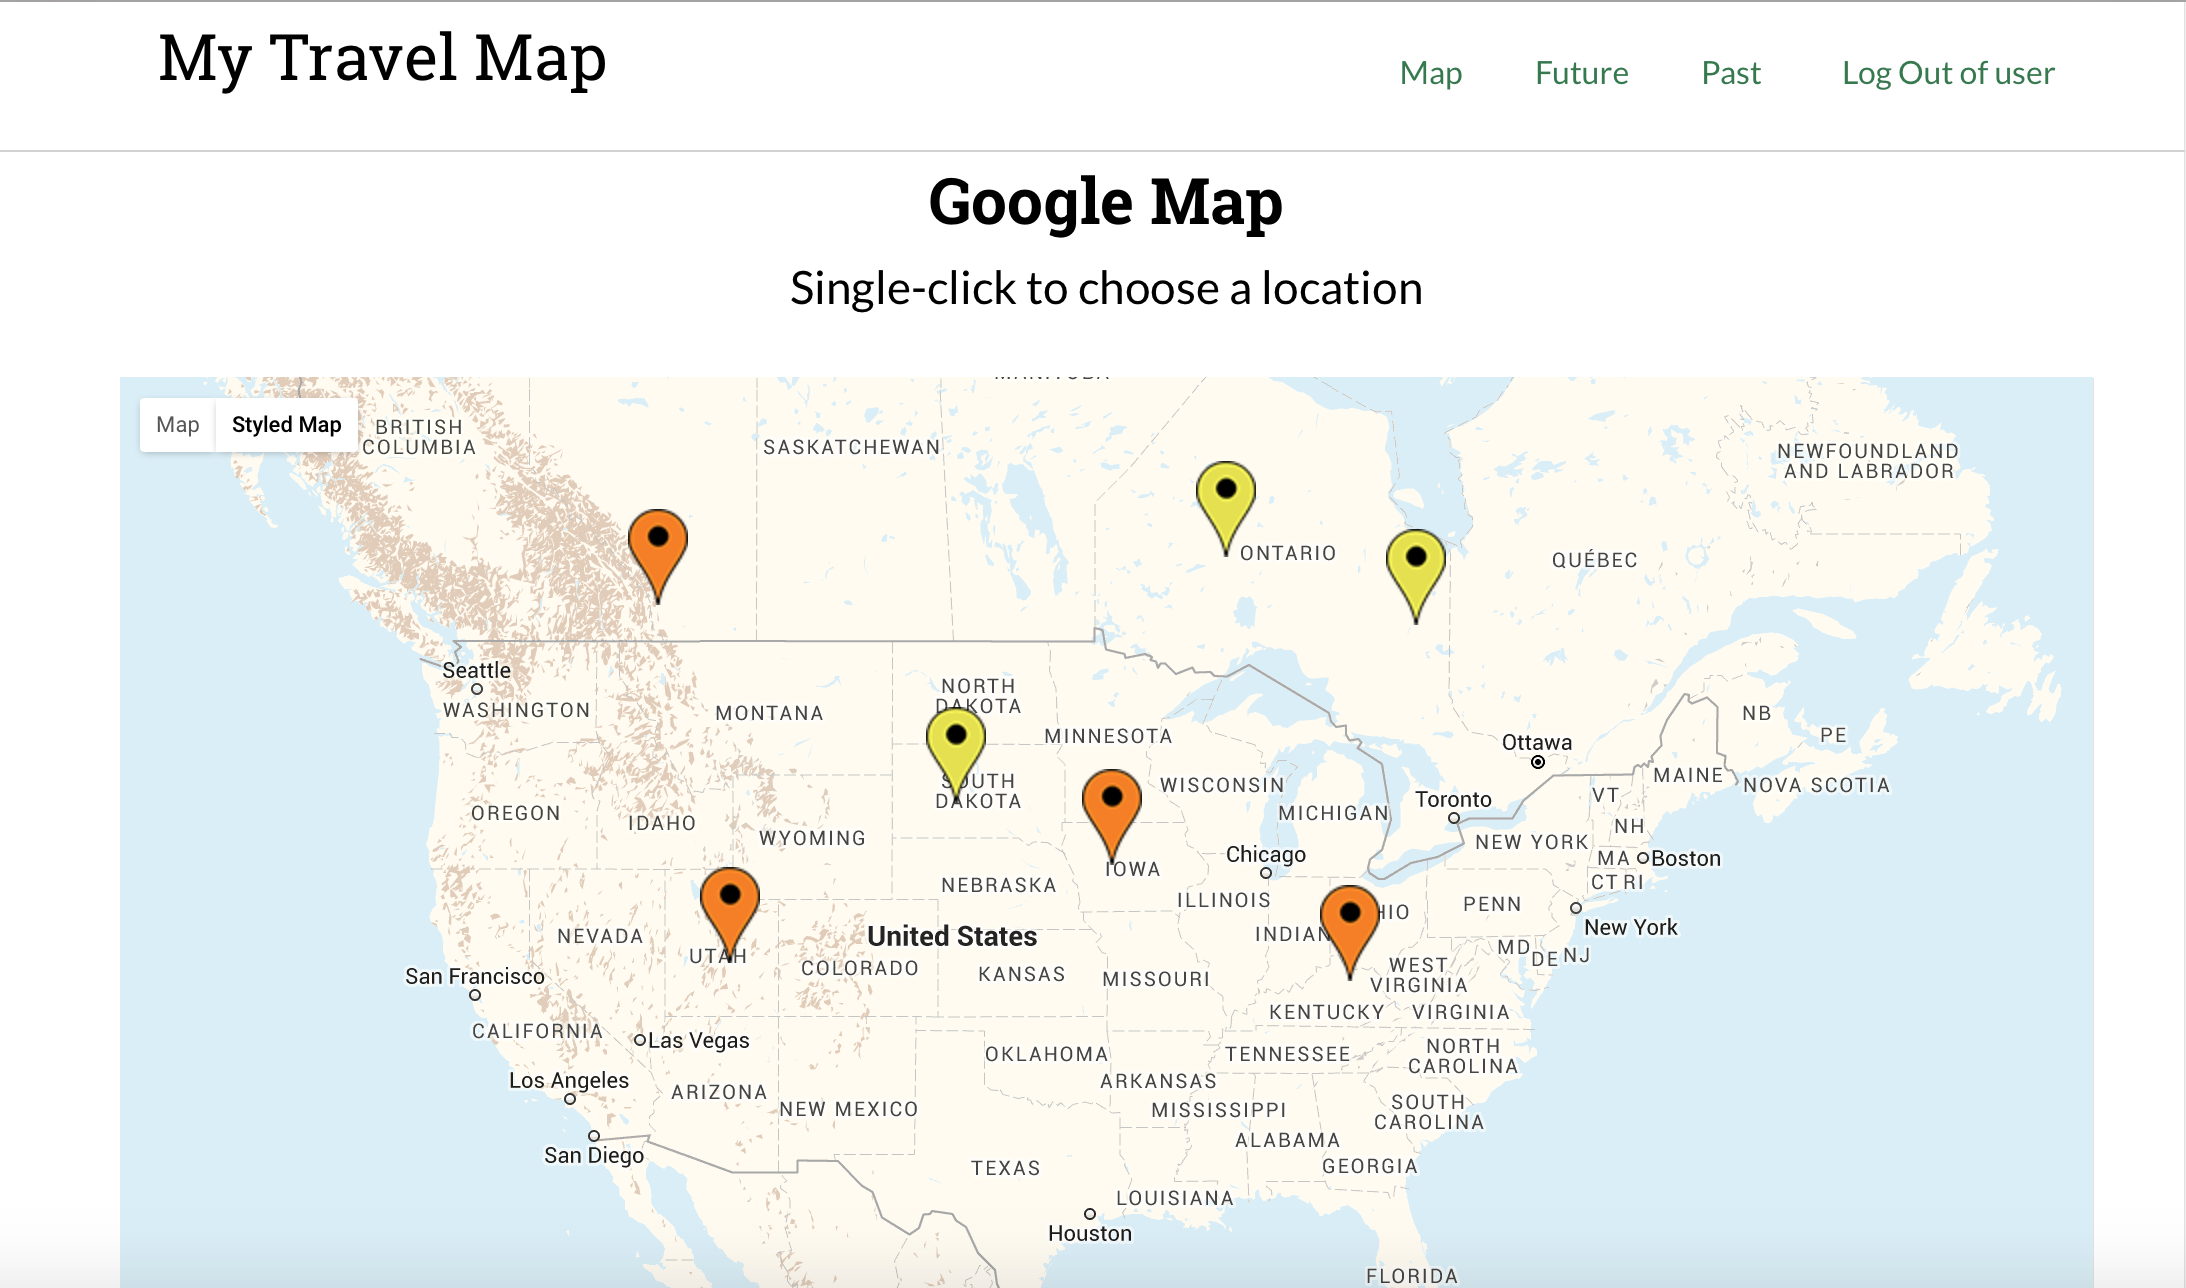
Task: Choose Texas on the map
Action: point(1005,1168)
